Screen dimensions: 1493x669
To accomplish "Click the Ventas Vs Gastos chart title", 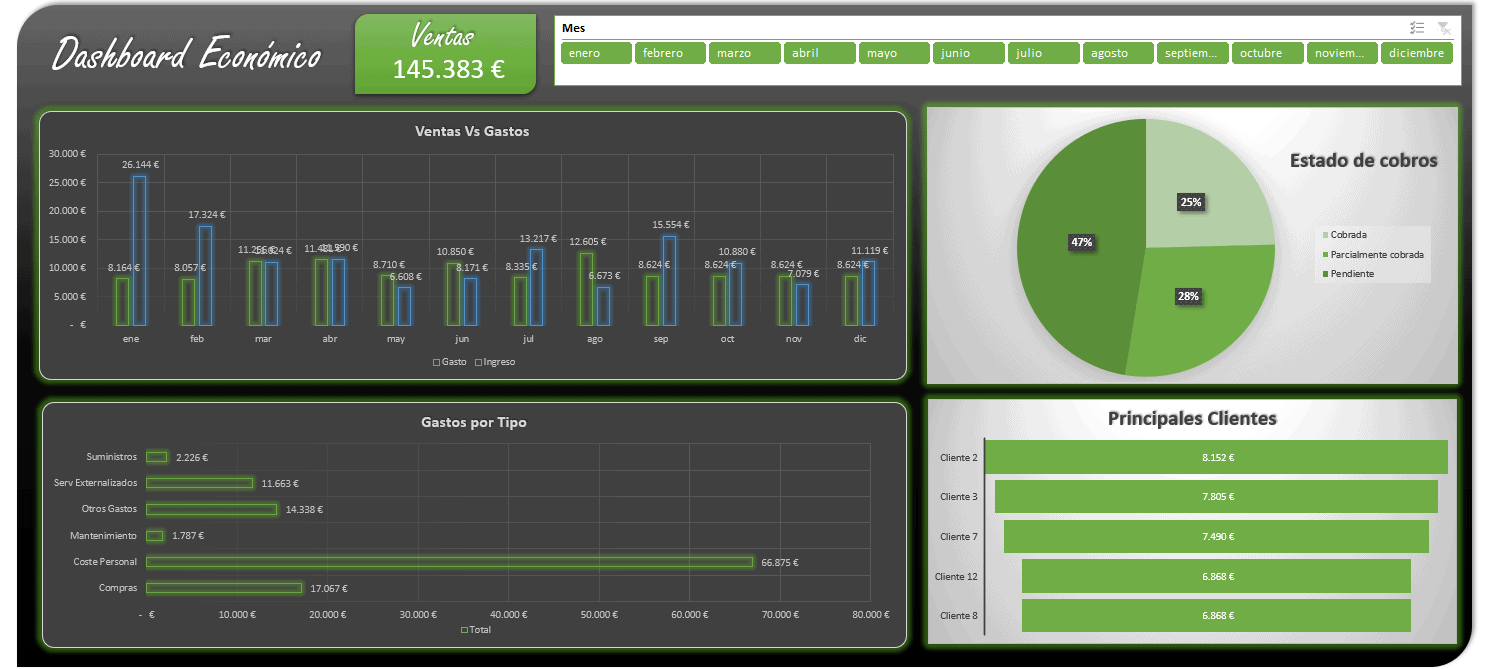I will tap(472, 131).
